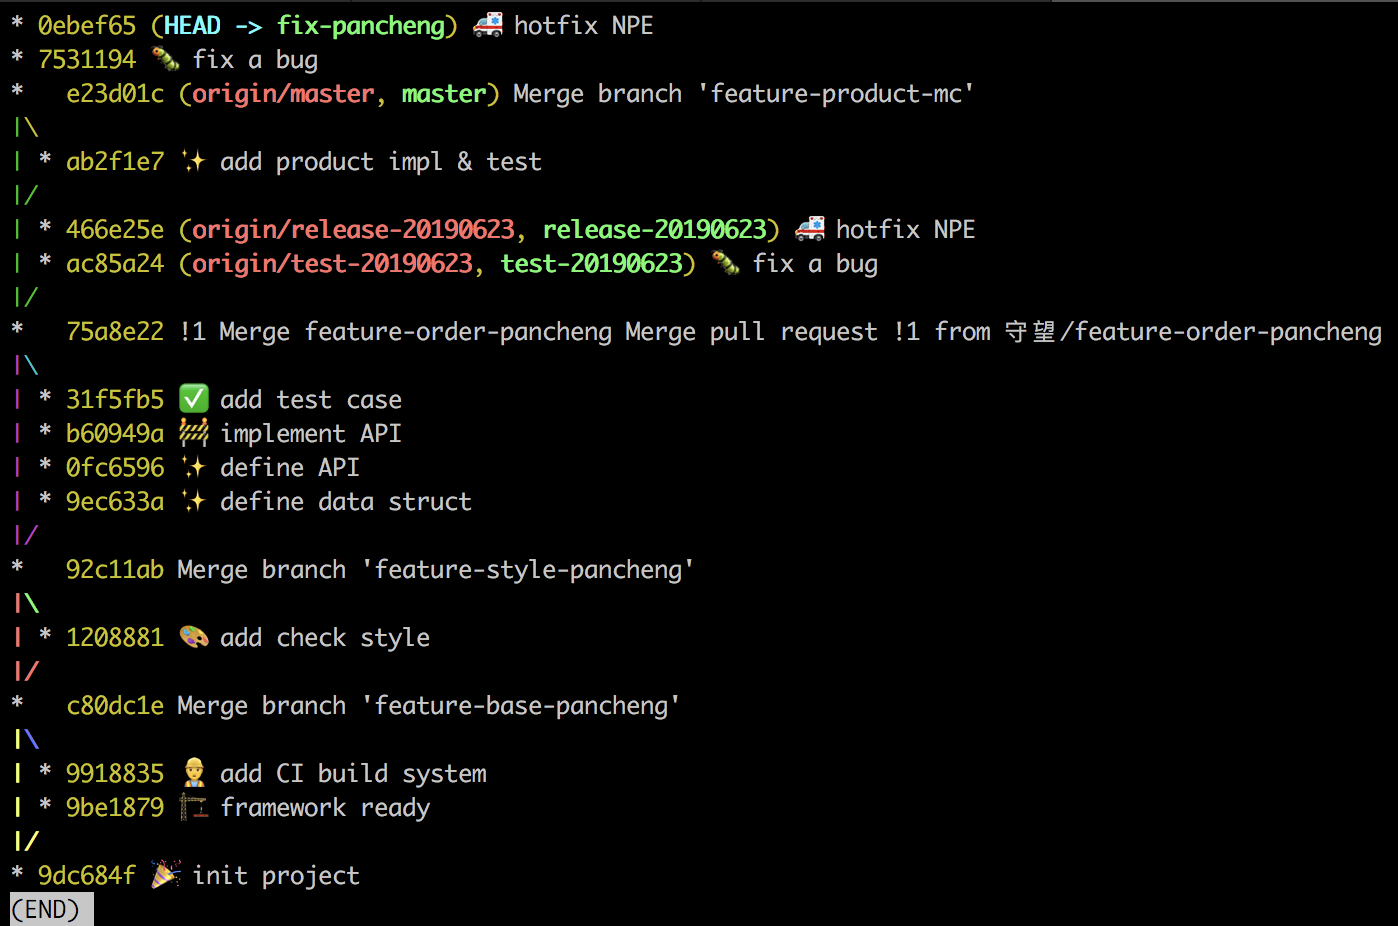Screen dimensions: 1398x926
Task: Click the construction worker emoji on commit 9918835
Action: (193, 773)
